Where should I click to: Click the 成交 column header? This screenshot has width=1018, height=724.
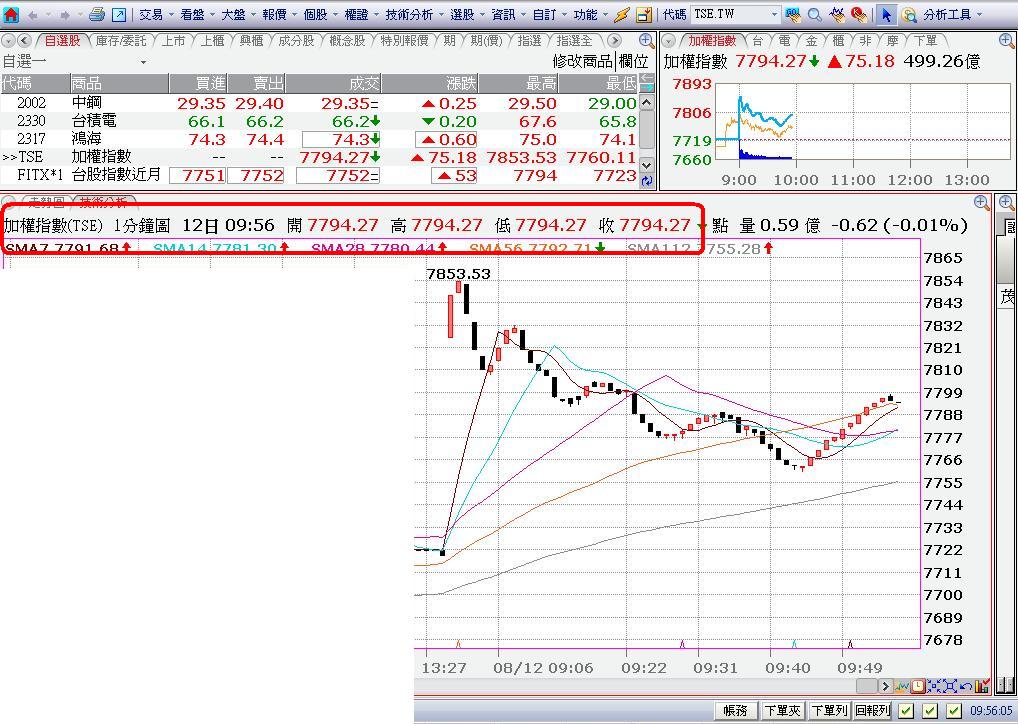(333, 83)
